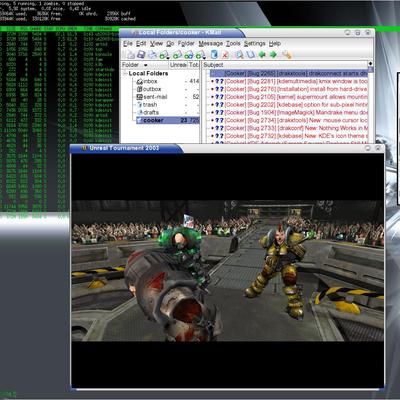The width and height of the screenshot is (400, 400).
Task: Open the Settings menu in KMail
Action: [x=254, y=44]
